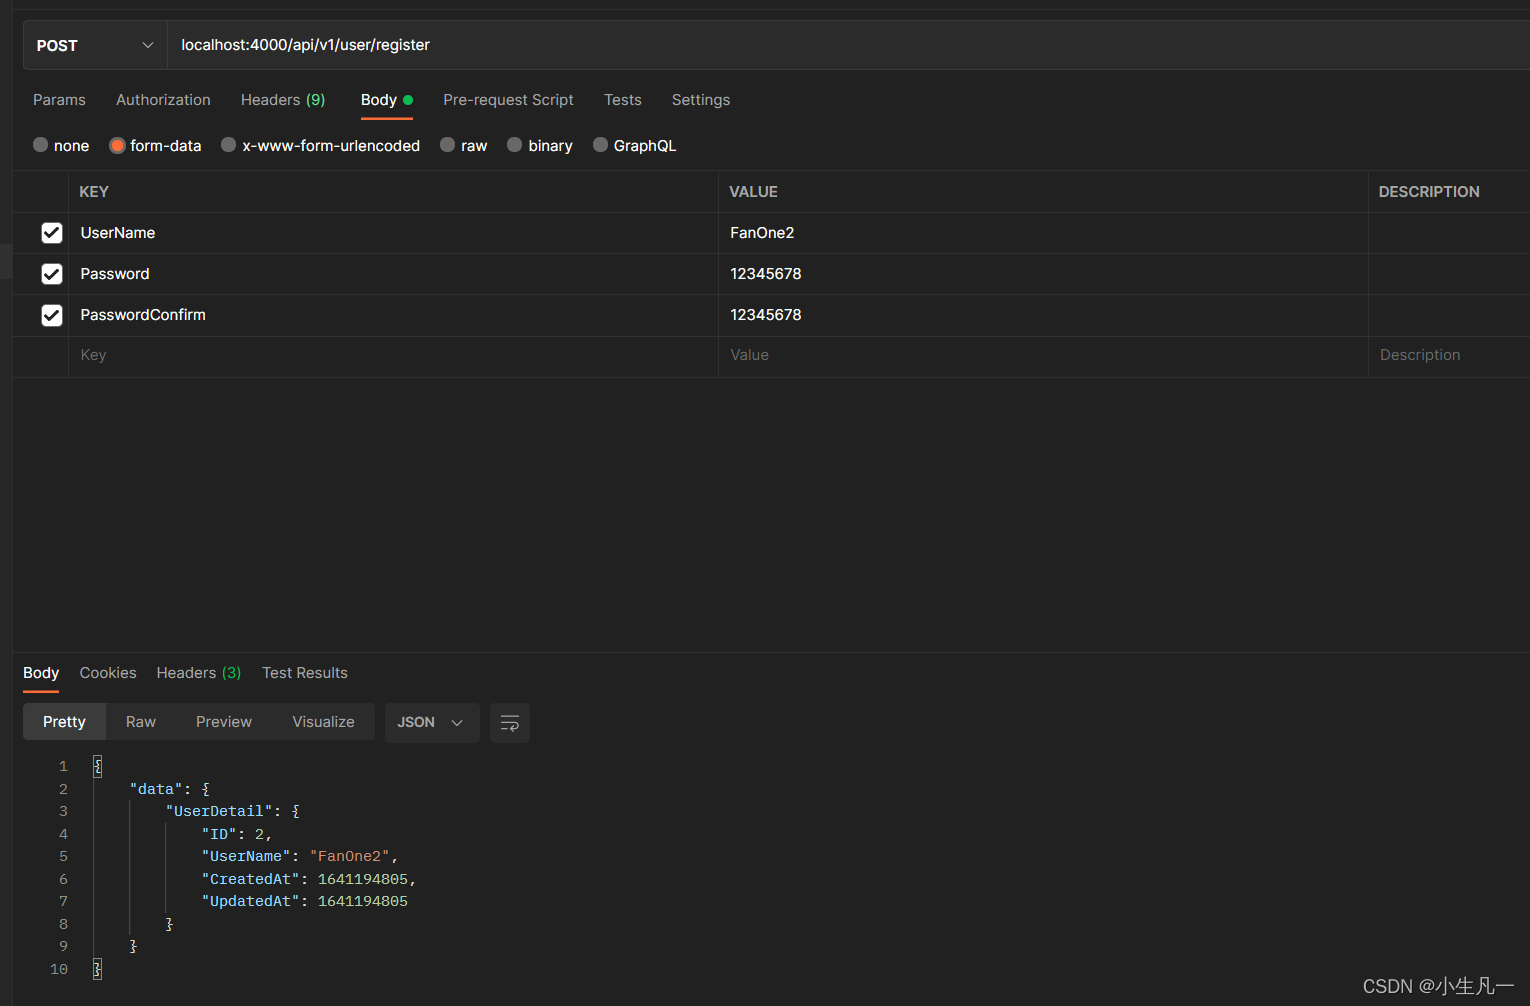Open the response Headers (3) tab
The width and height of the screenshot is (1530, 1006).
click(x=199, y=673)
